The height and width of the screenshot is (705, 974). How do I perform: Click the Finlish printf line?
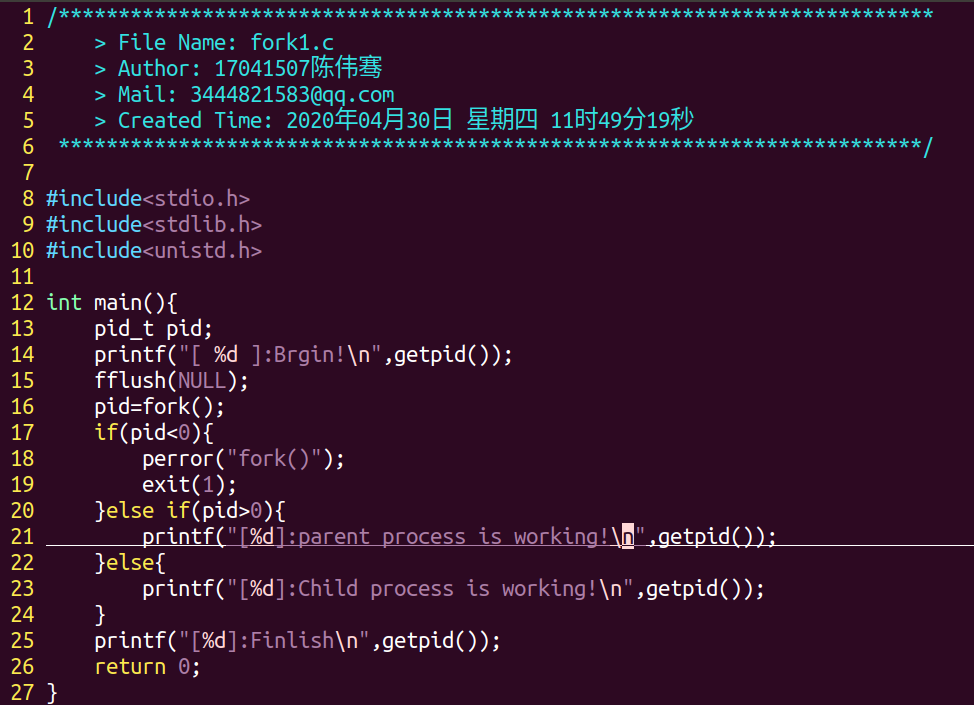(x=296, y=641)
